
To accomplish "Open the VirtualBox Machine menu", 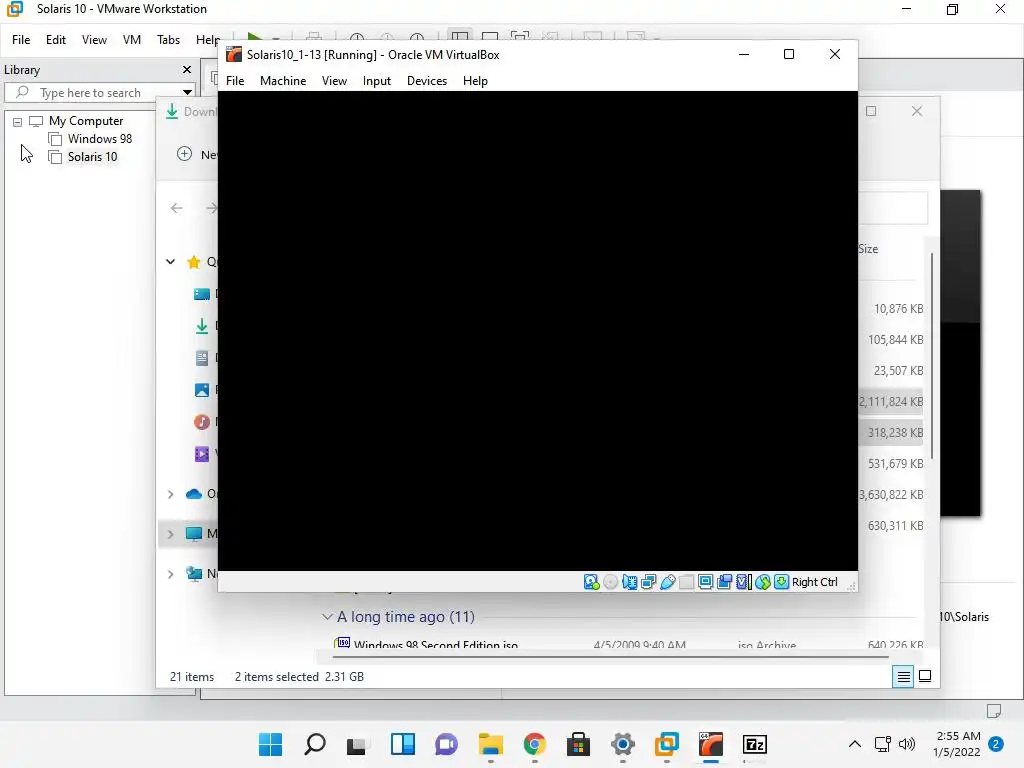I will coord(283,81).
